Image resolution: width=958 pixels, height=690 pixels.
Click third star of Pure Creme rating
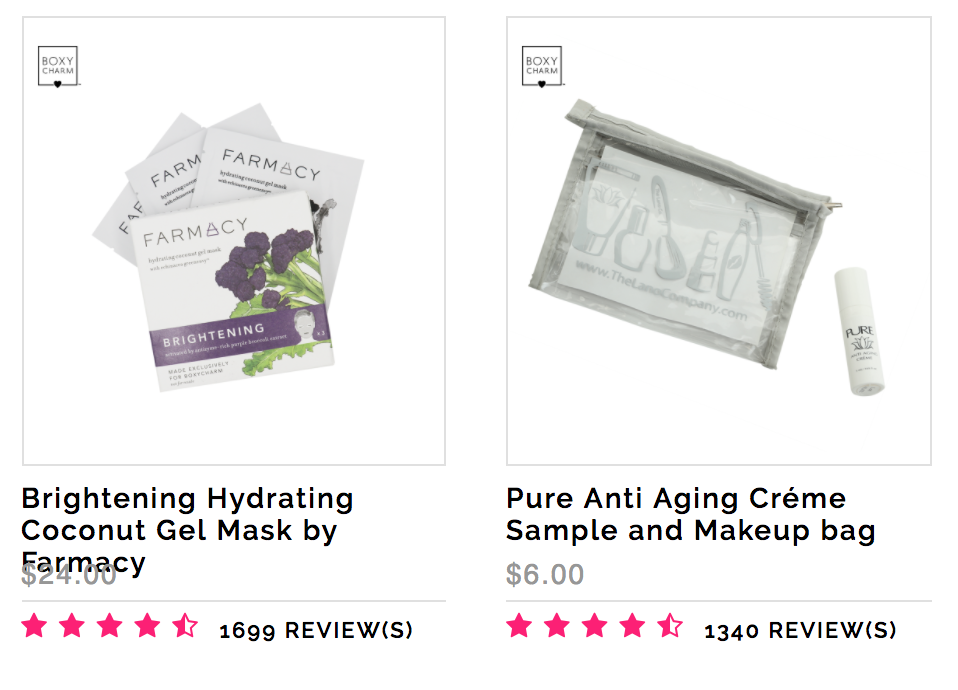594,626
